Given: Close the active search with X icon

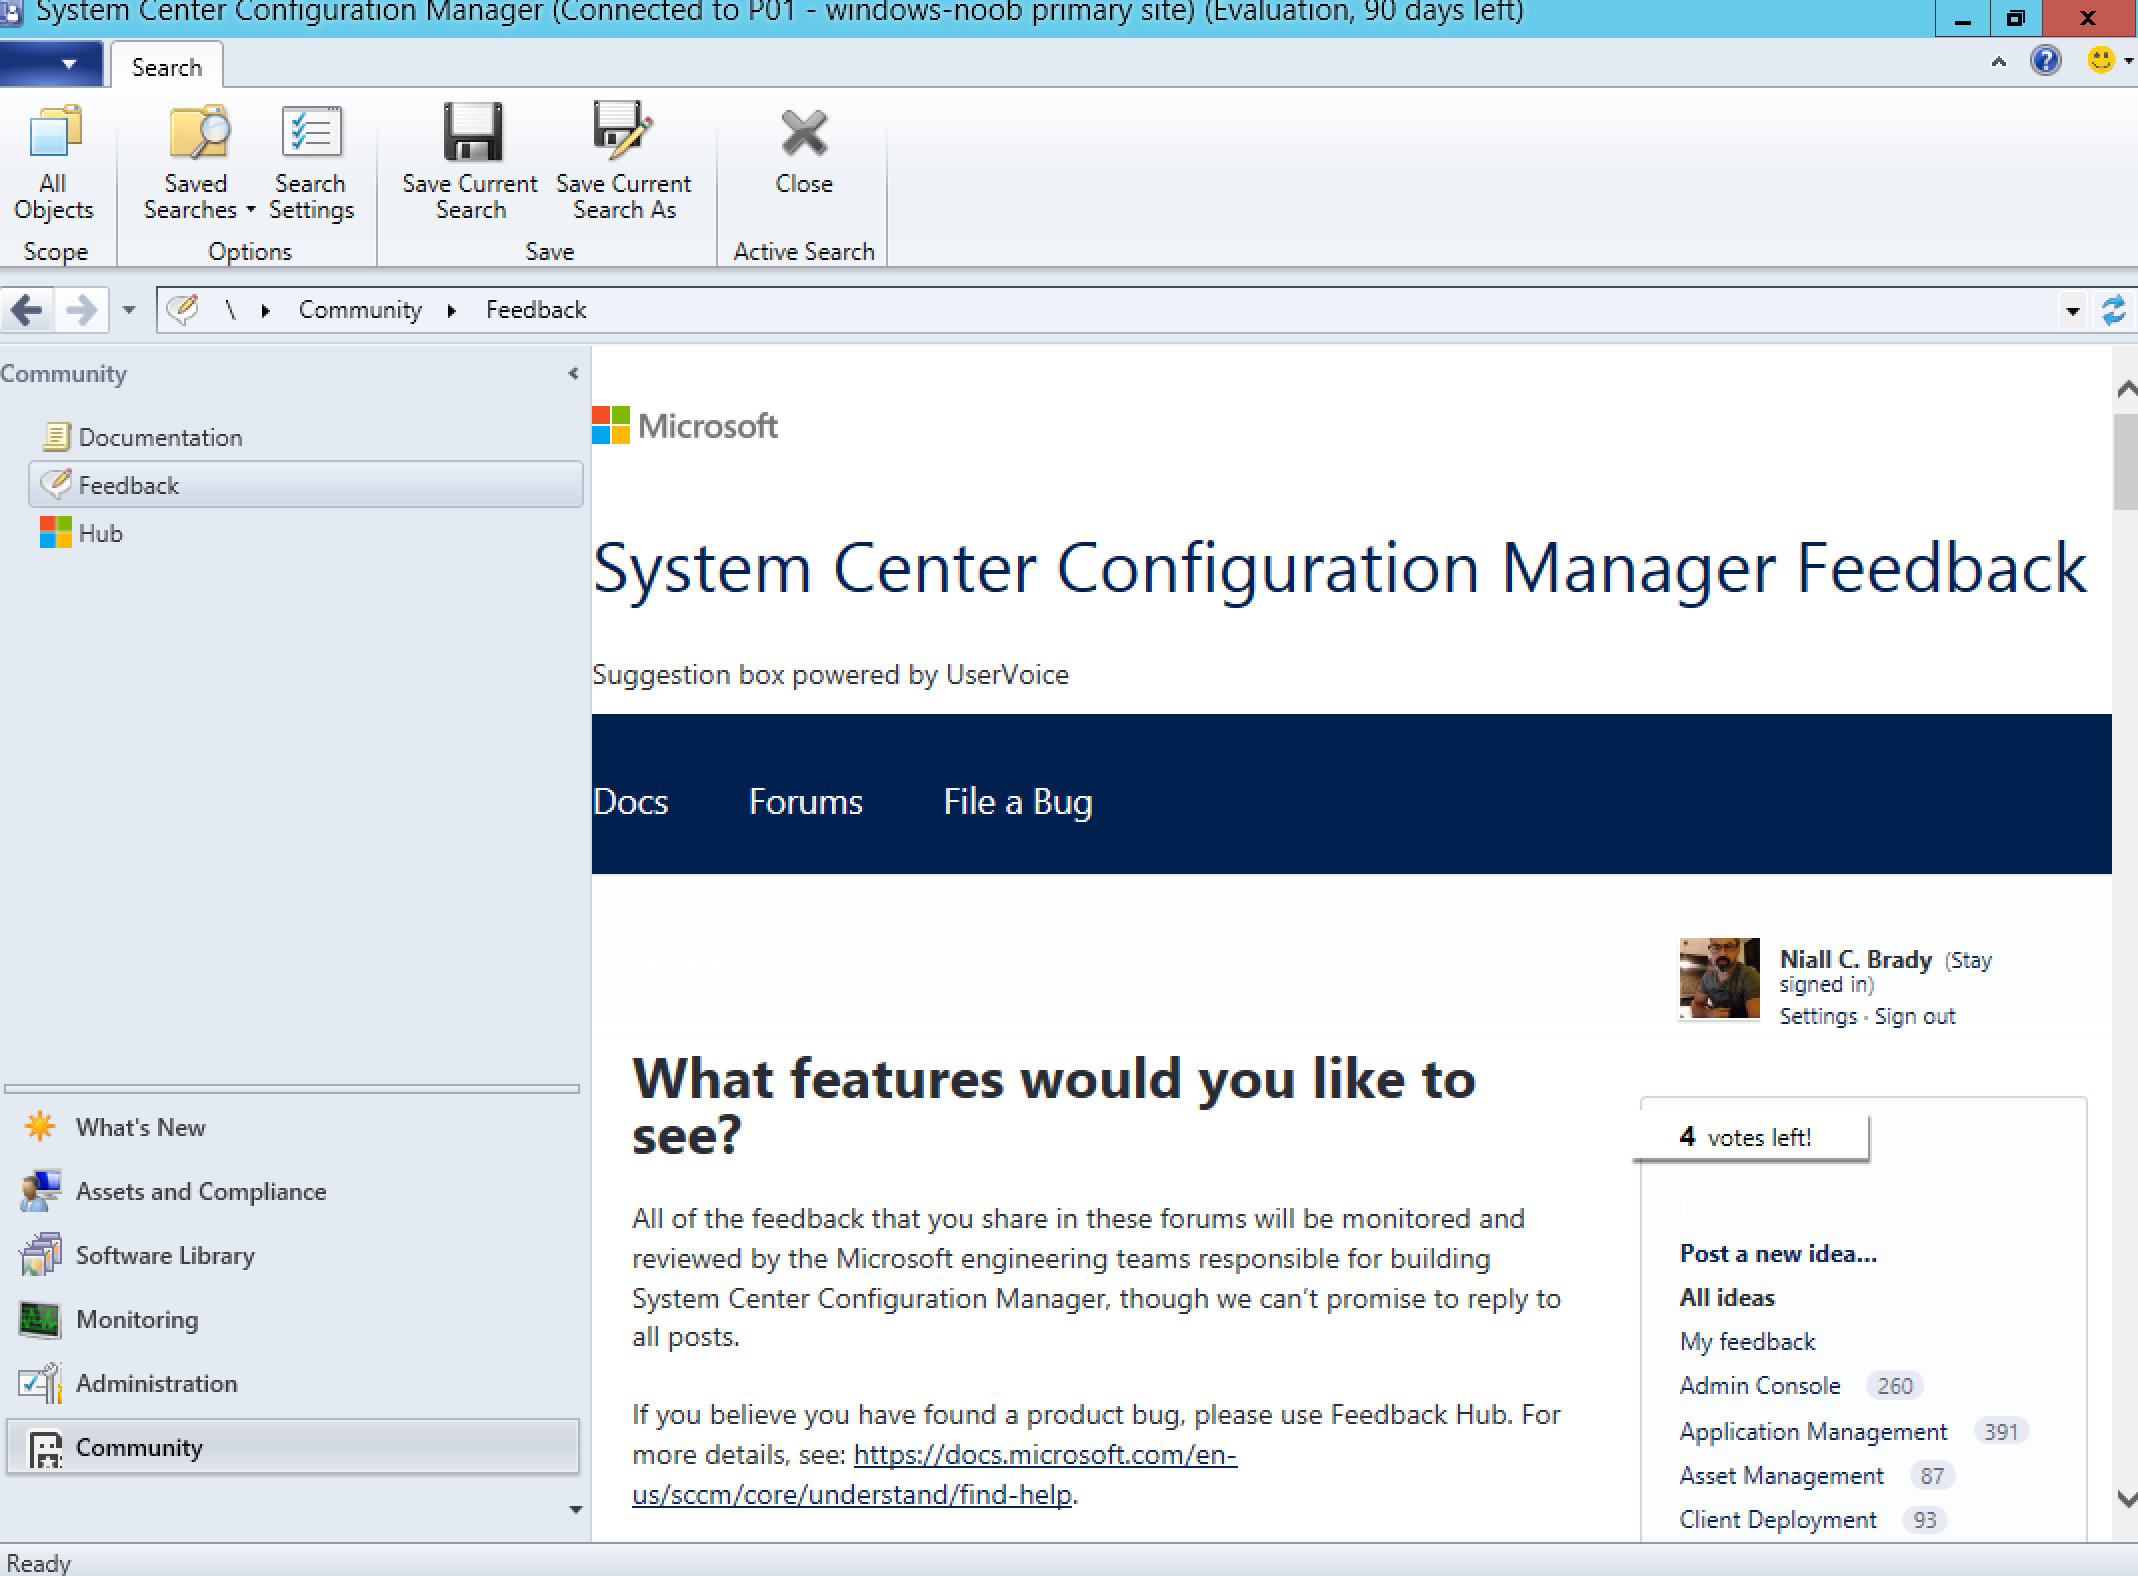Looking at the screenshot, I should pyautogui.click(x=804, y=133).
